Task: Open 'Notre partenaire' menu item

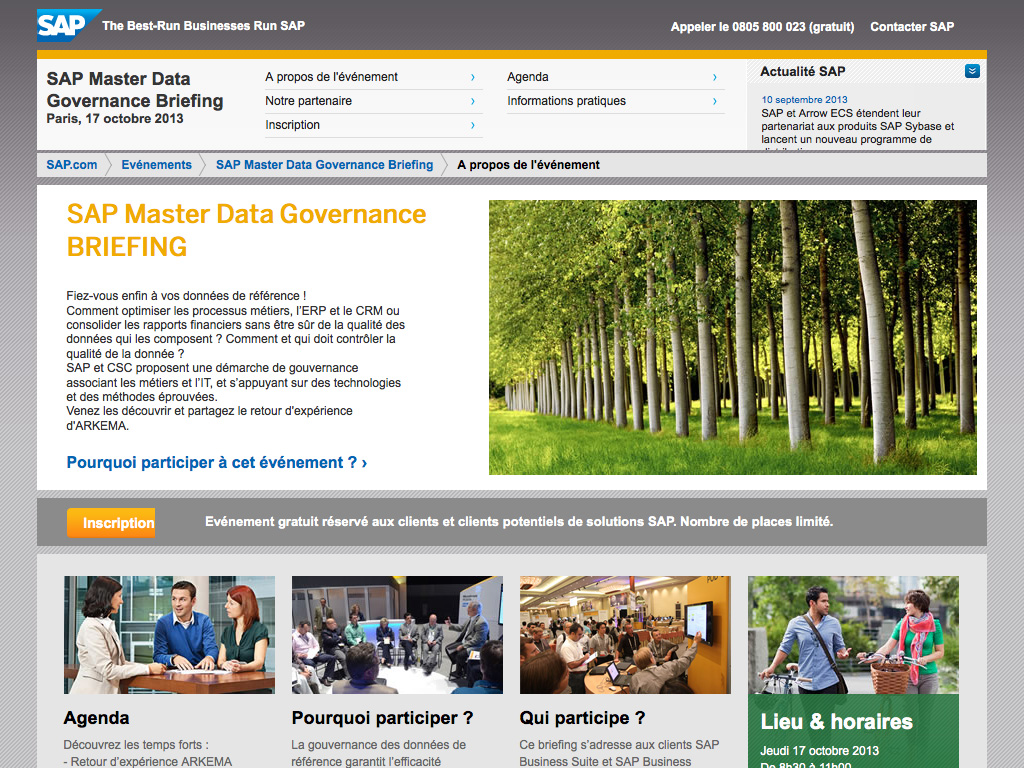Action: (374, 101)
